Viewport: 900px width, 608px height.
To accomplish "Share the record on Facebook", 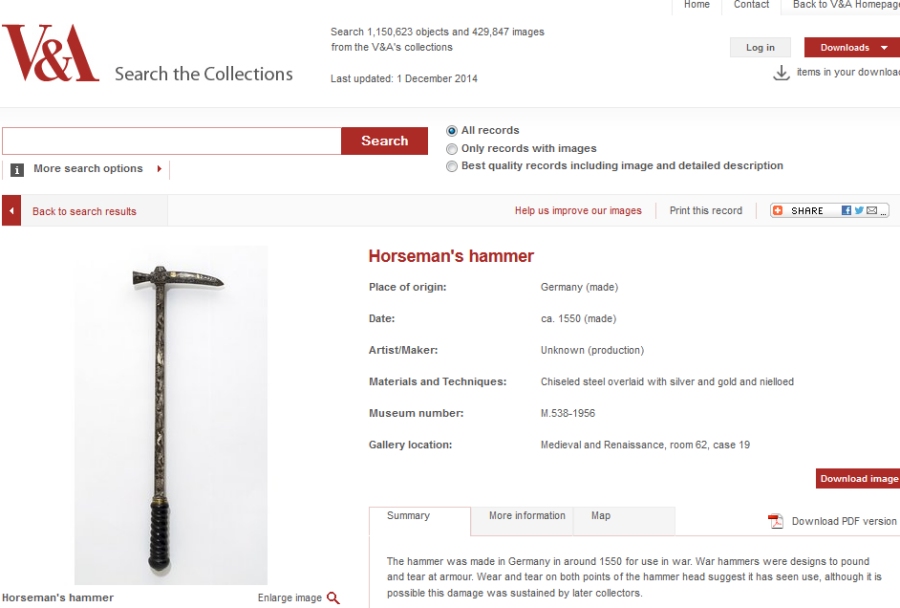I will [x=846, y=211].
